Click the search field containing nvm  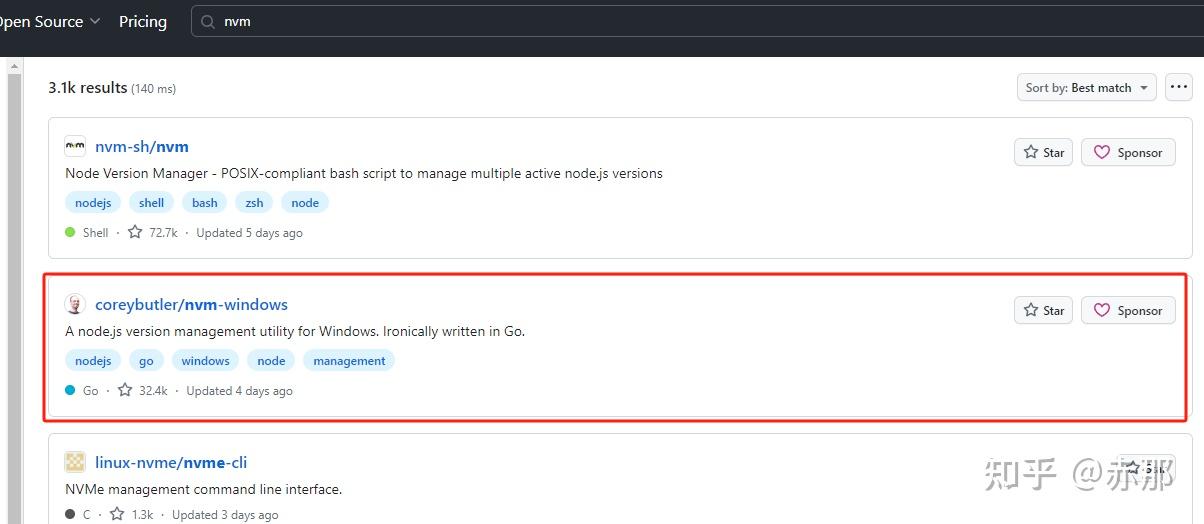(x=600, y=21)
